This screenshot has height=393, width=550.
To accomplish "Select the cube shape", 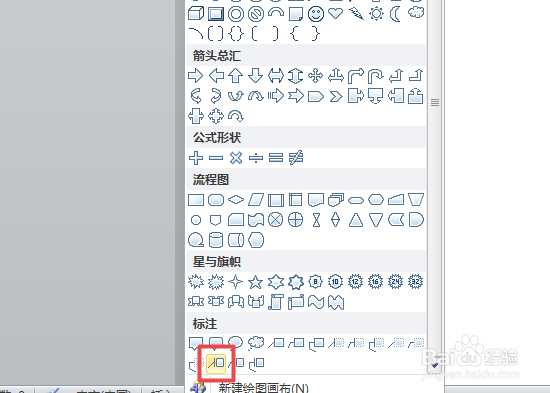I will pyautogui.click(x=196, y=14).
